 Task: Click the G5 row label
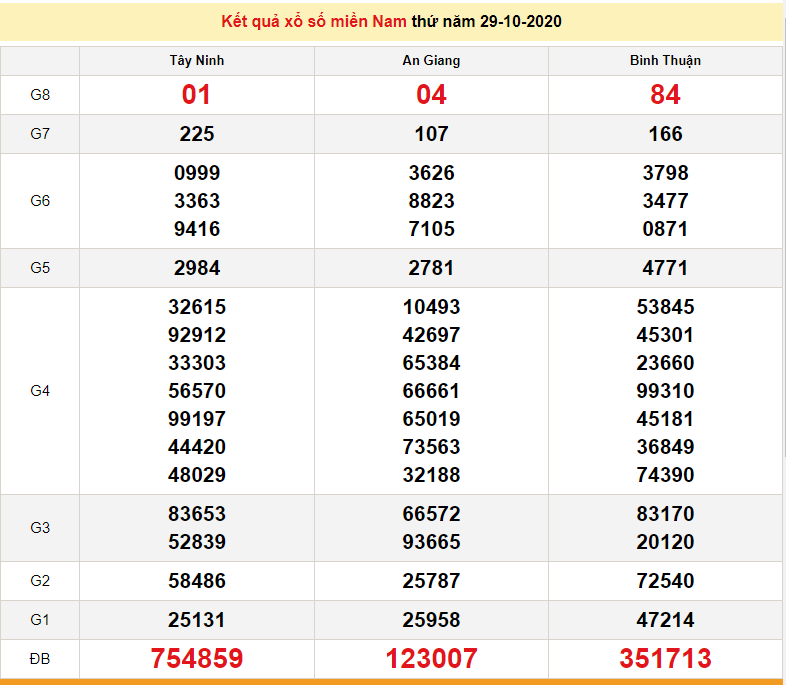click(x=40, y=268)
